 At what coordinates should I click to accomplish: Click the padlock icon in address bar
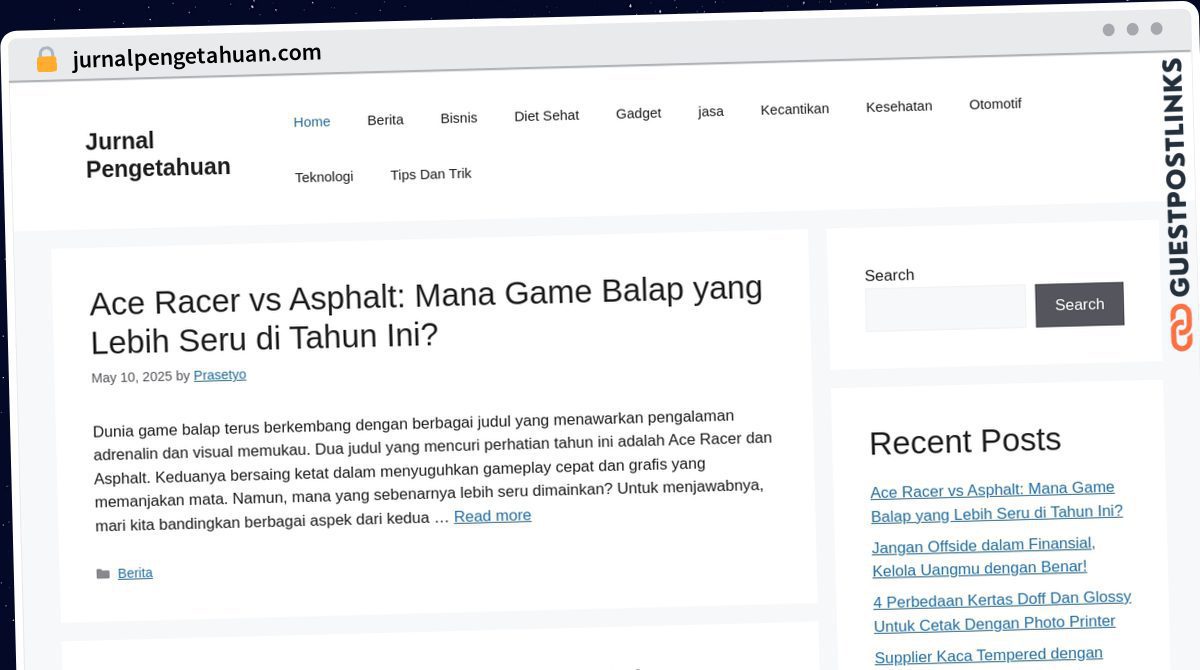click(x=46, y=60)
